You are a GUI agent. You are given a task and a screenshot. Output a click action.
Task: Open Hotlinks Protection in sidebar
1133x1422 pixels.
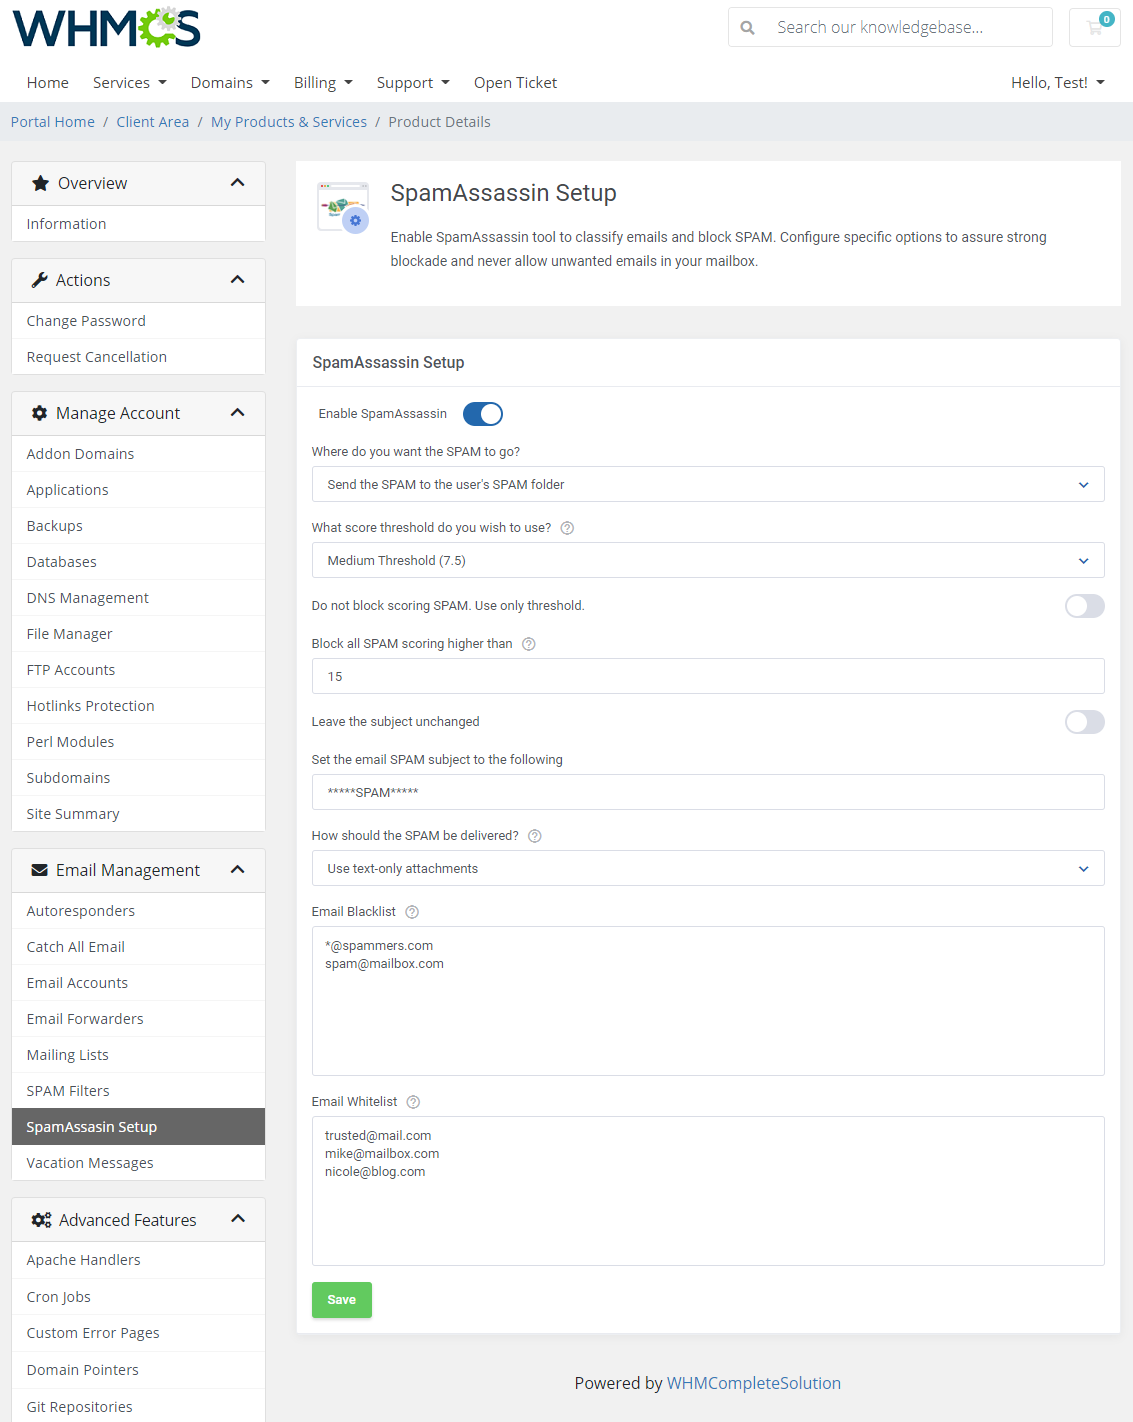(x=138, y=706)
